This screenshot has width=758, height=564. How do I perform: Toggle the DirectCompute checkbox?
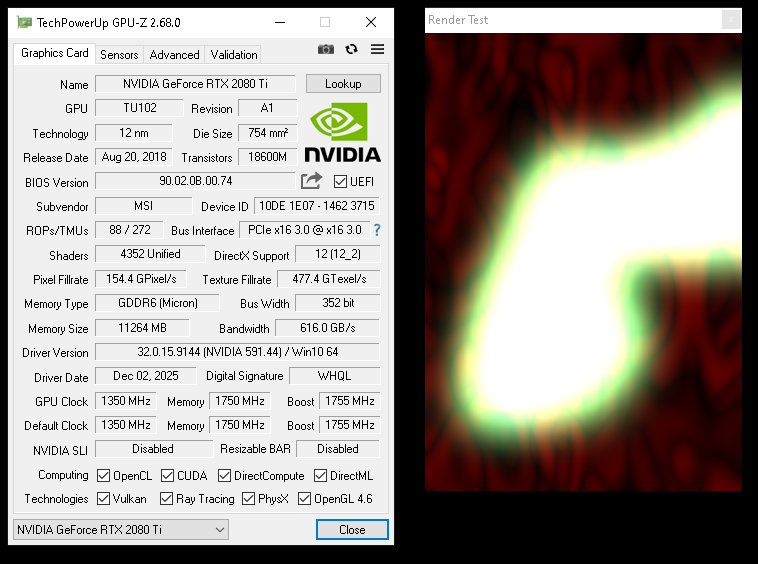[224, 476]
